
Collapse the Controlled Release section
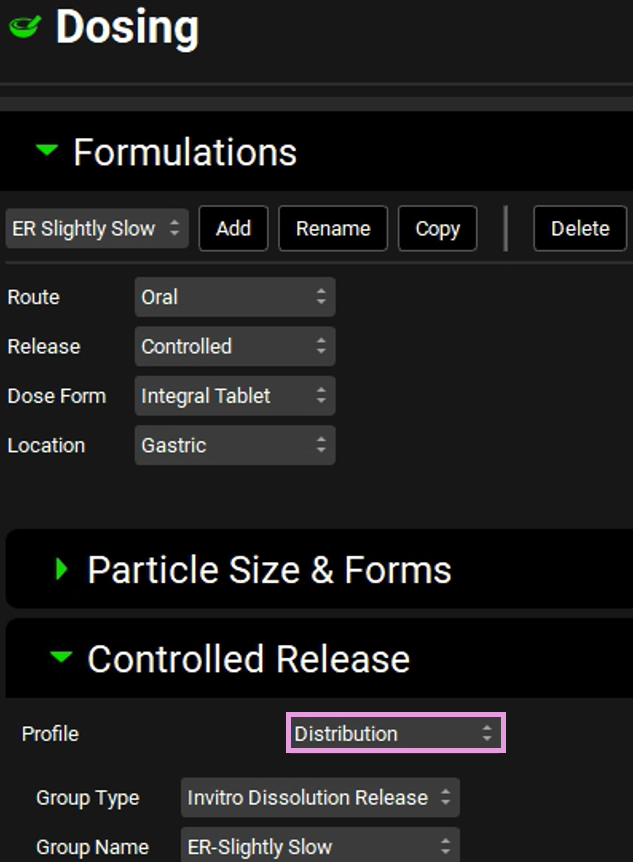pyautogui.click(x=62, y=658)
